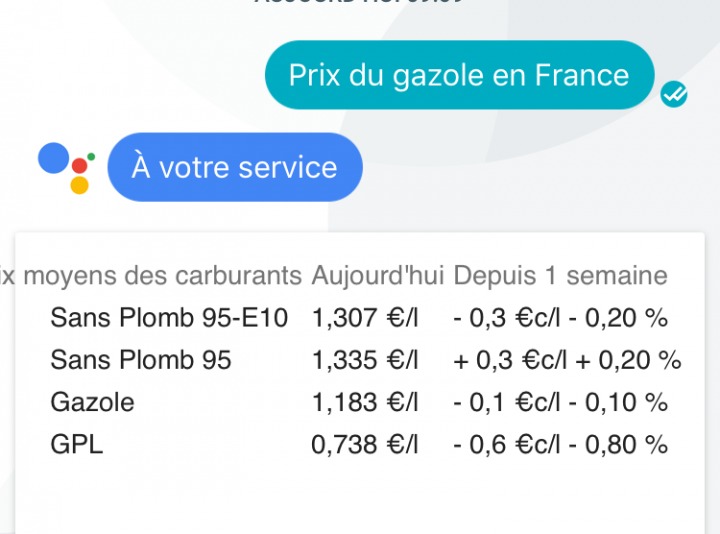
Task: Tap the "À votre service" reply bubble
Action: coord(234,167)
